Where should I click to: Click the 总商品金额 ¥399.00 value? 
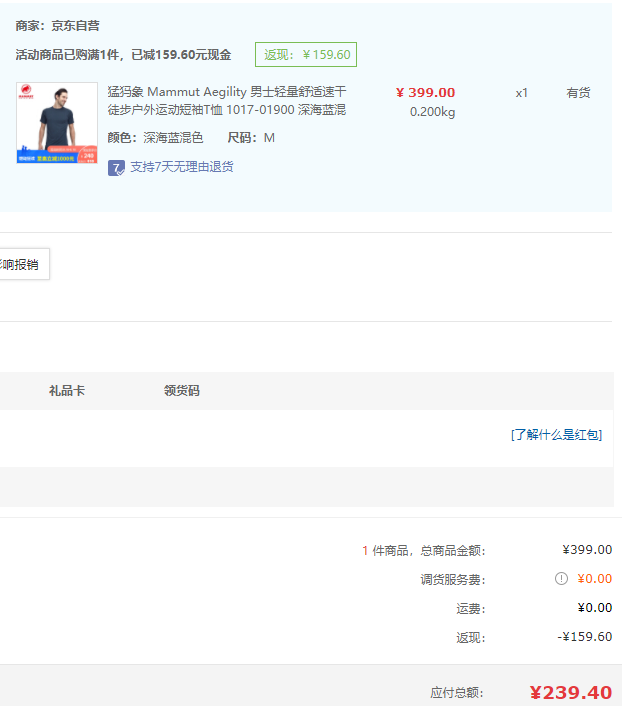(x=587, y=549)
